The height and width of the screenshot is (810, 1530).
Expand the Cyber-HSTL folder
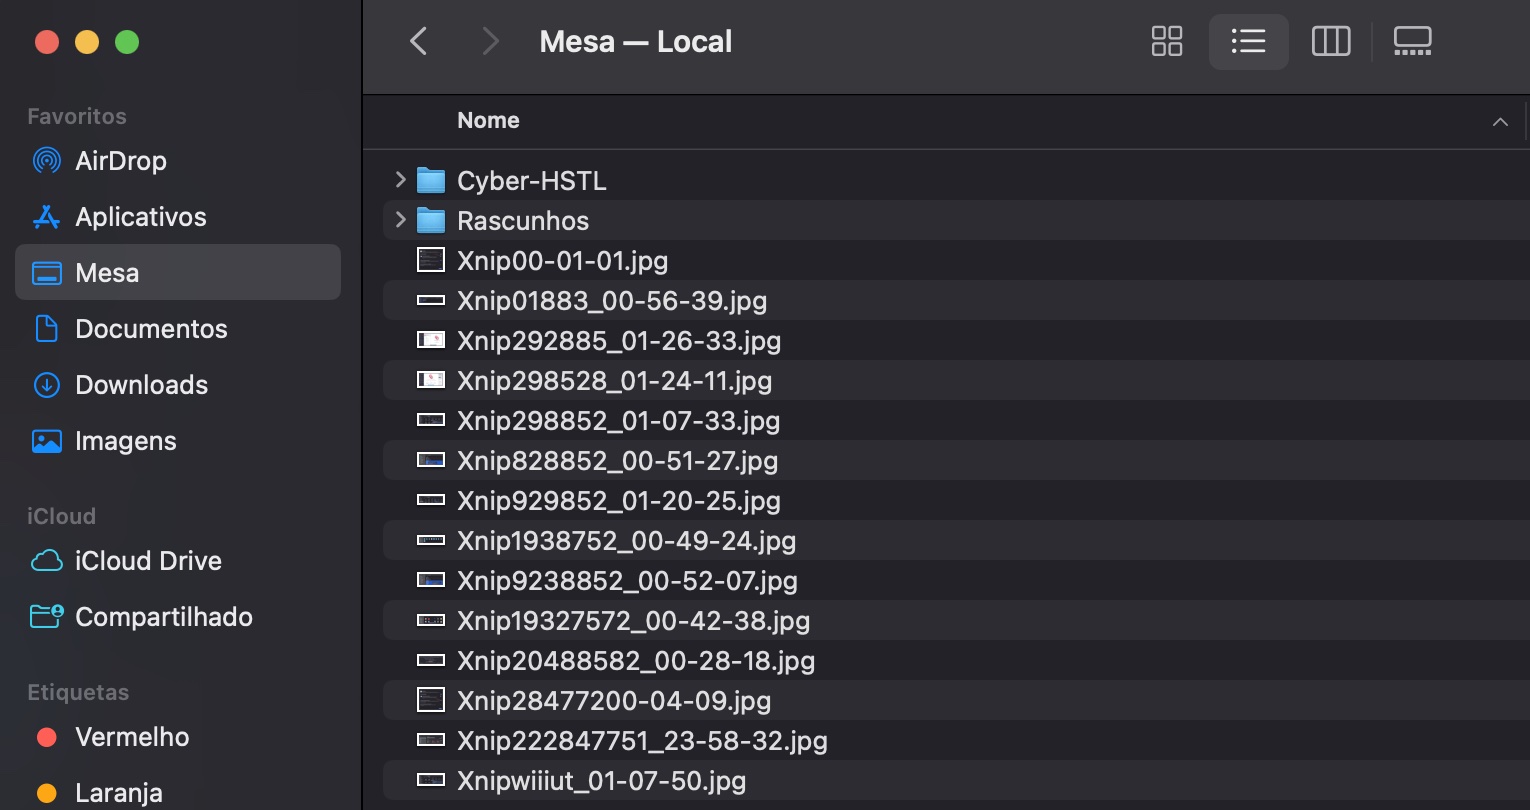tap(399, 180)
